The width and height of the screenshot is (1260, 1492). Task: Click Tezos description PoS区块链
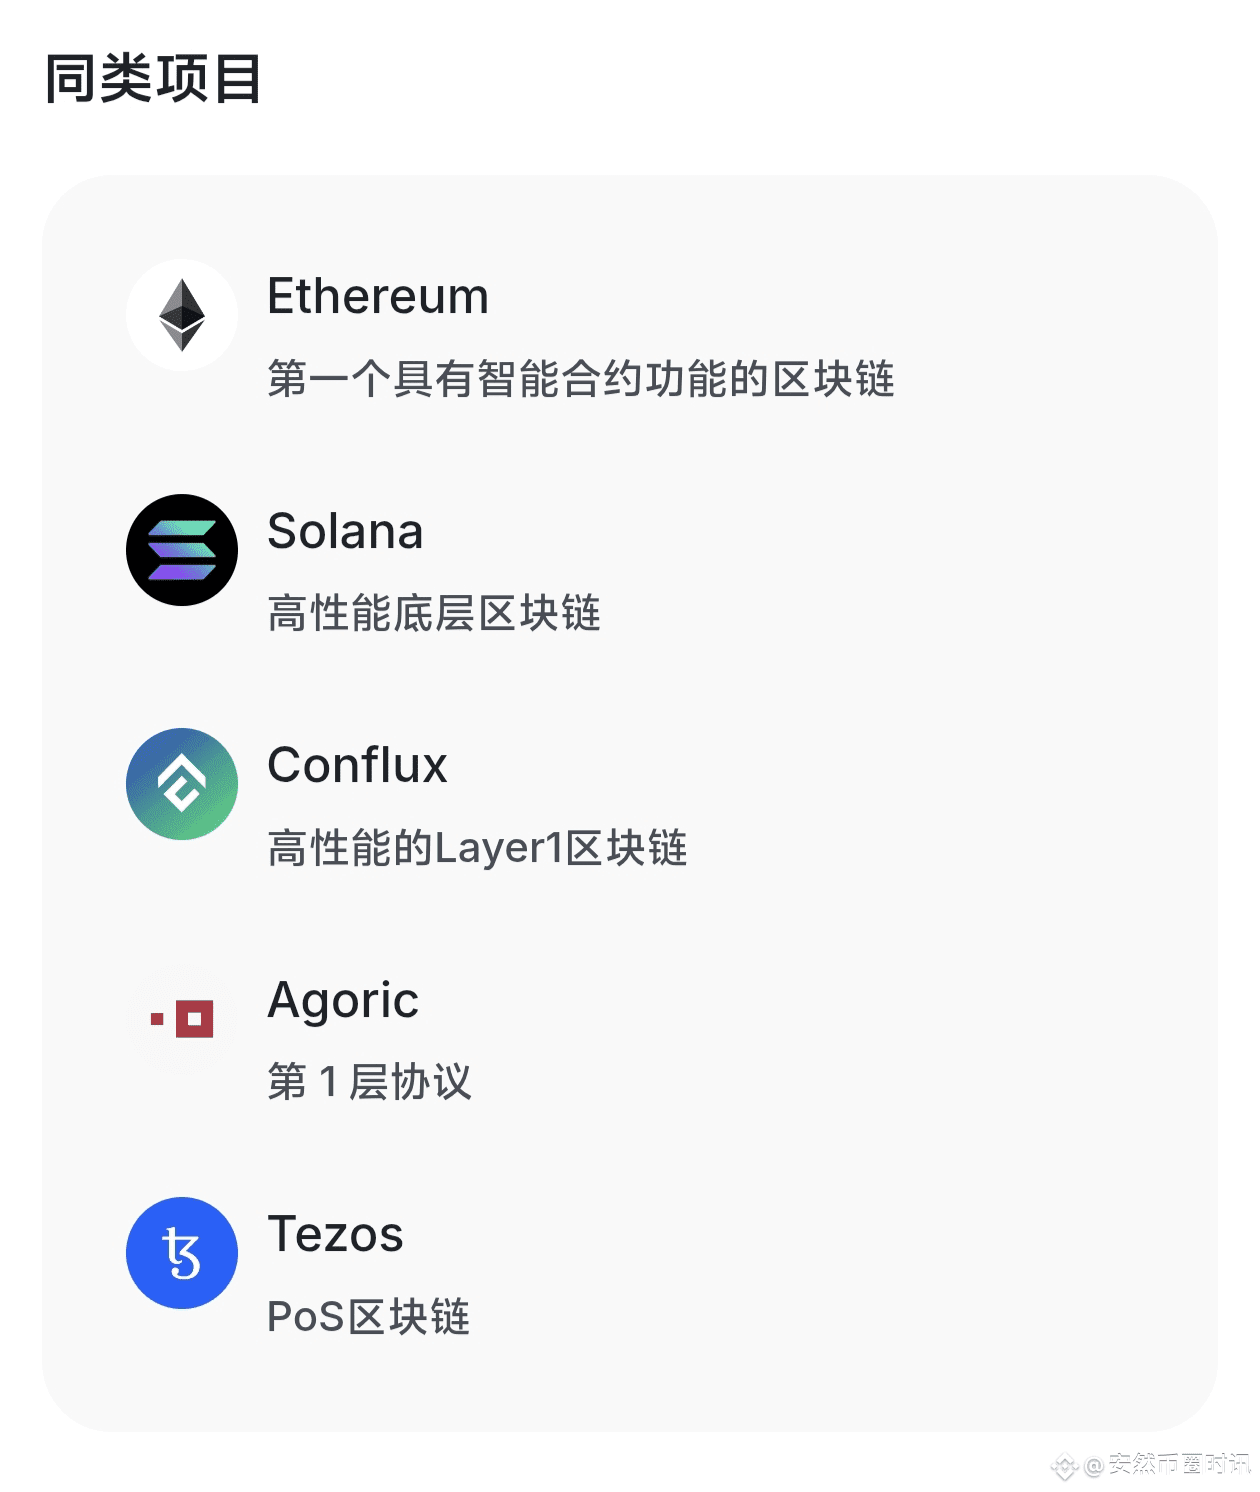tap(368, 1317)
